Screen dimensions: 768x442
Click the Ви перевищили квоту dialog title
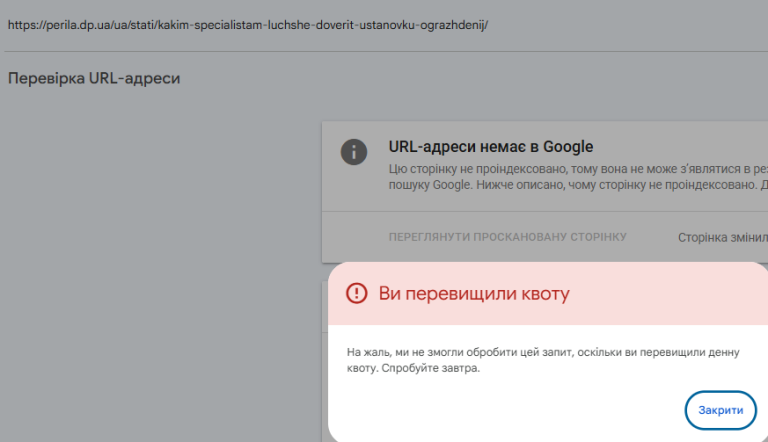474,294
